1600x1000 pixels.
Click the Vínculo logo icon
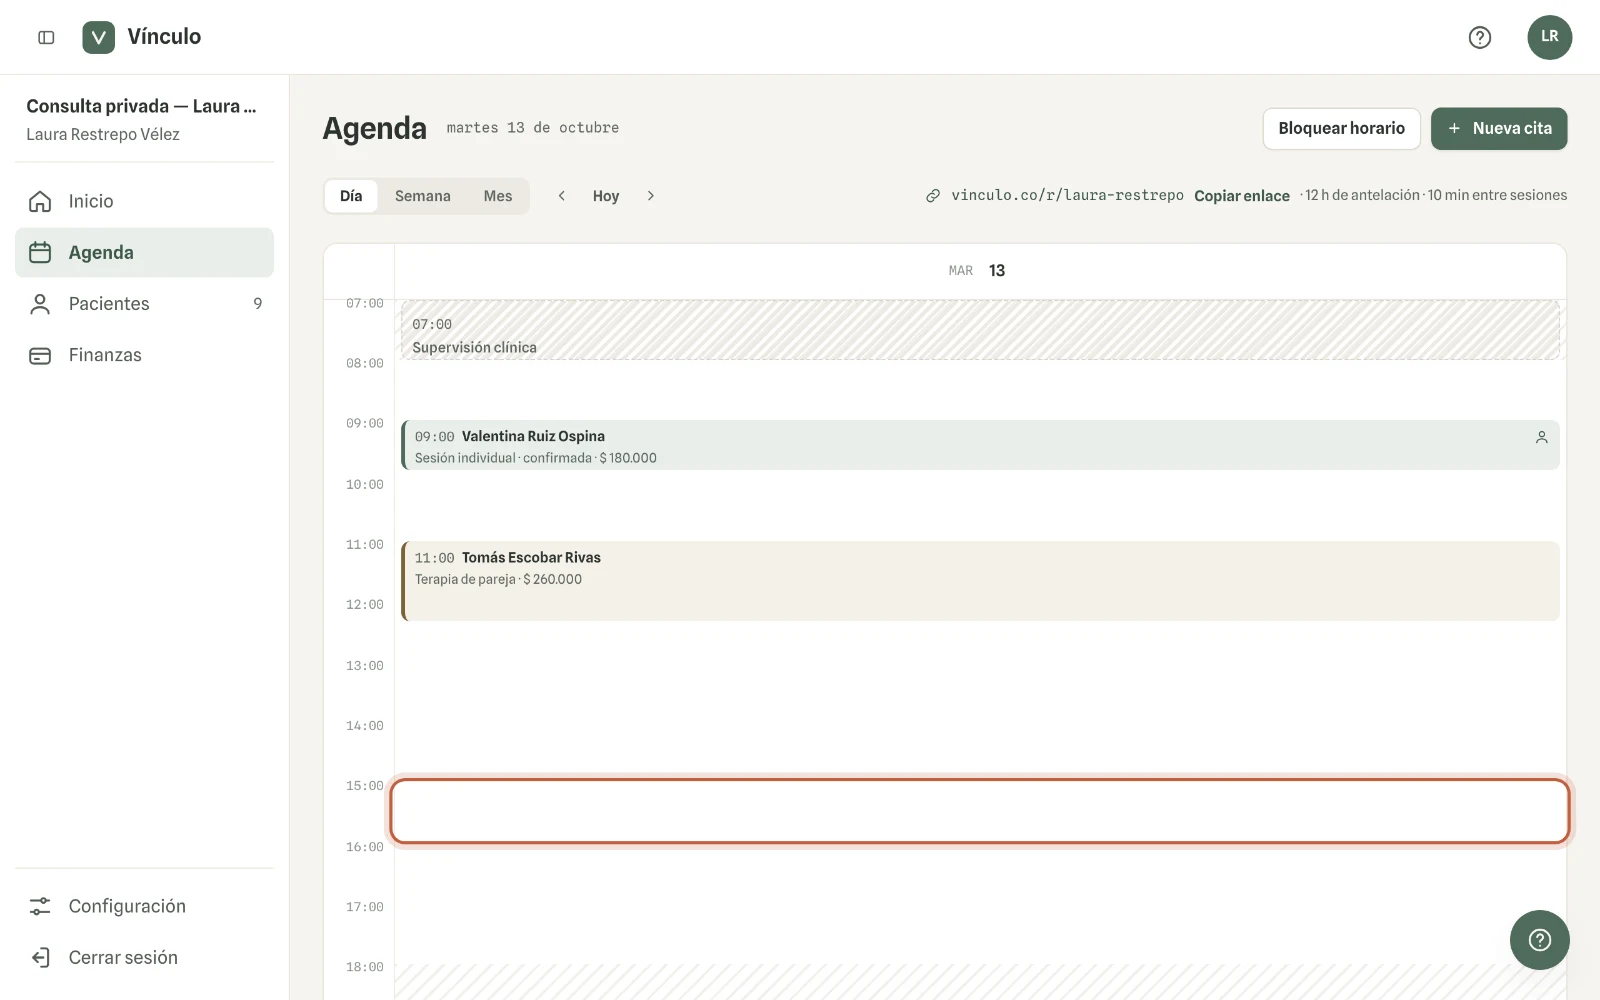click(x=98, y=37)
